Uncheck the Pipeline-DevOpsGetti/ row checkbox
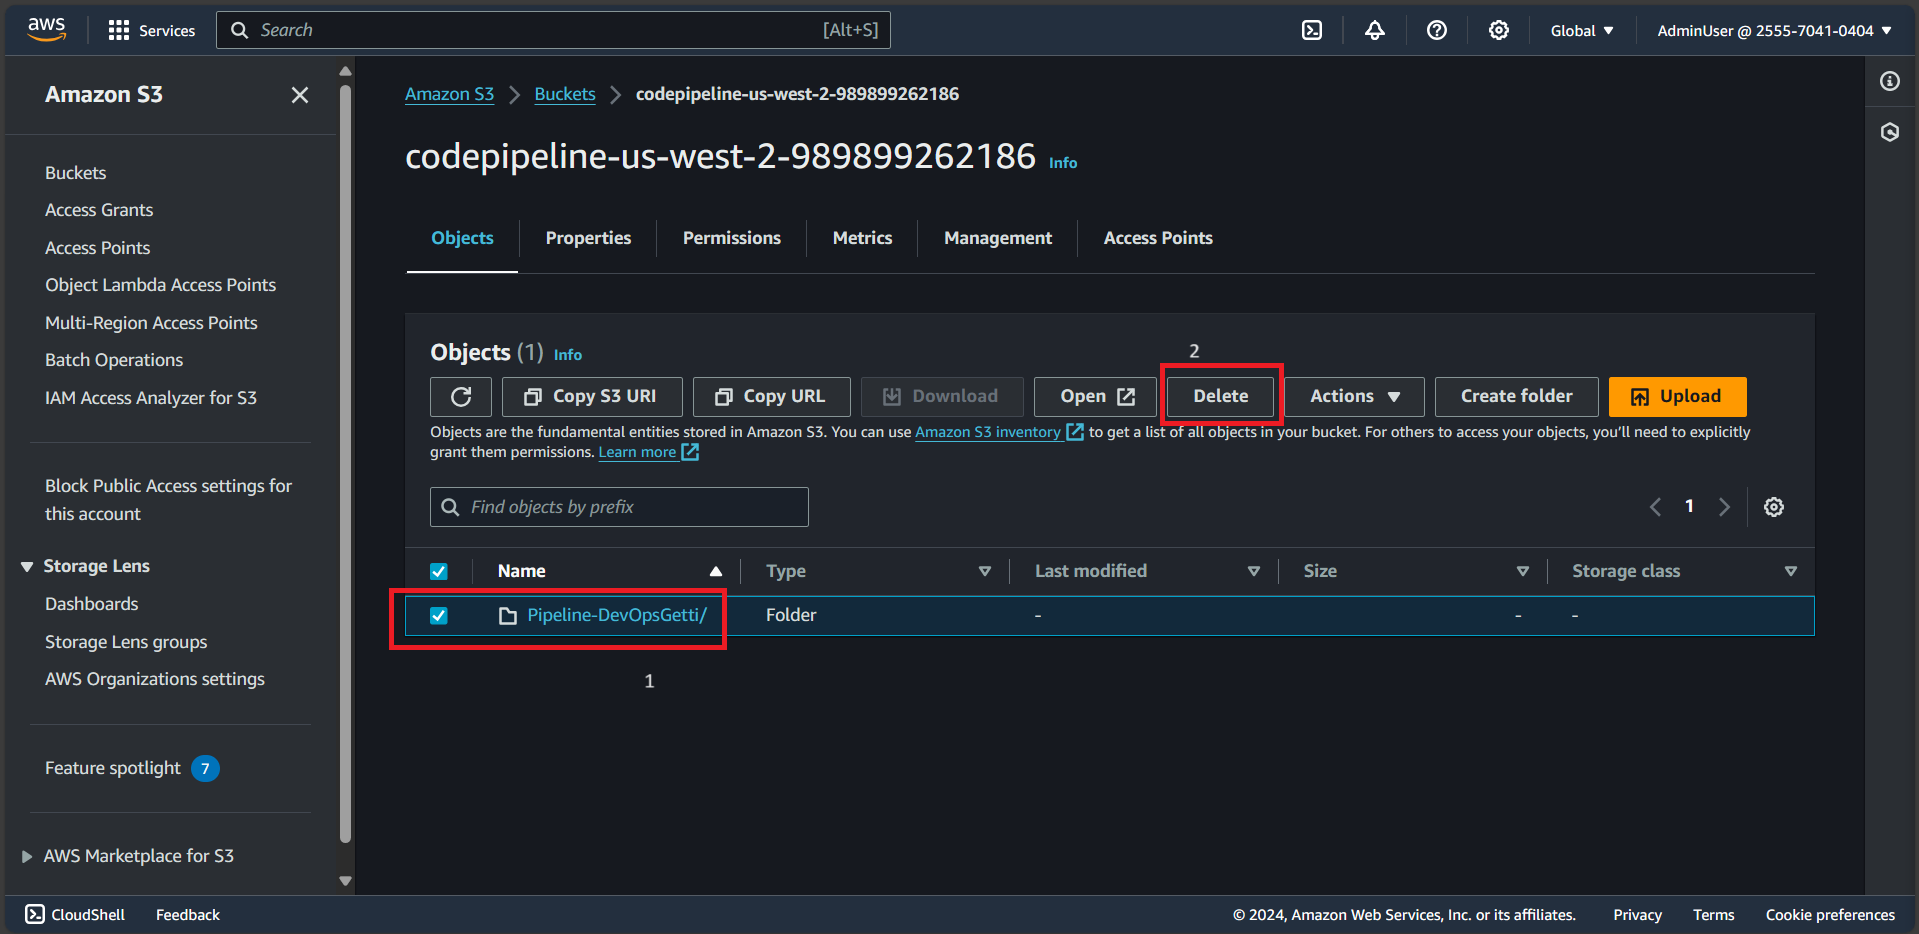 pos(439,616)
